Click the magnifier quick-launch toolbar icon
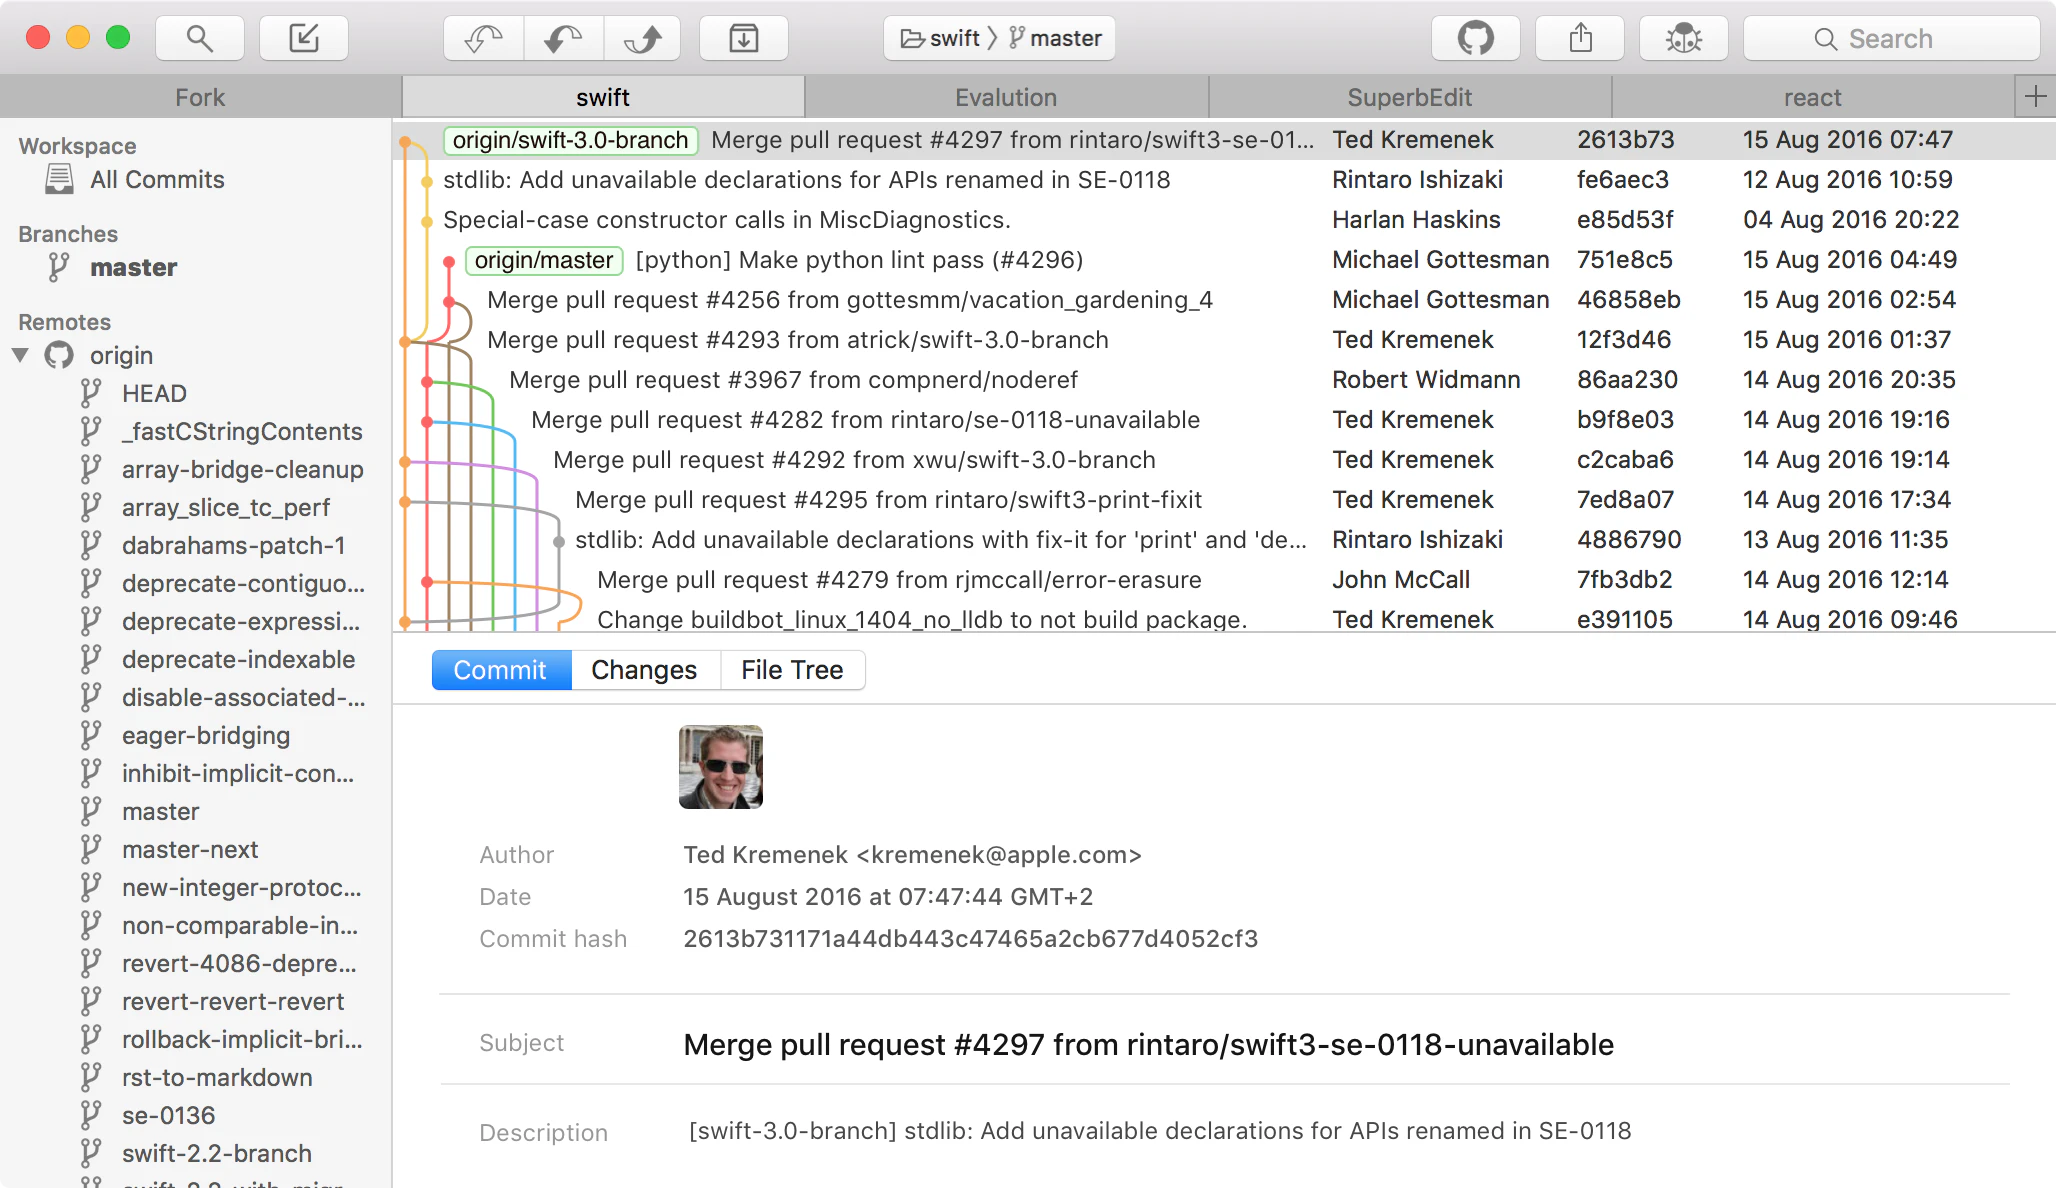This screenshot has height=1188, width=2056. pyautogui.click(x=200, y=38)
